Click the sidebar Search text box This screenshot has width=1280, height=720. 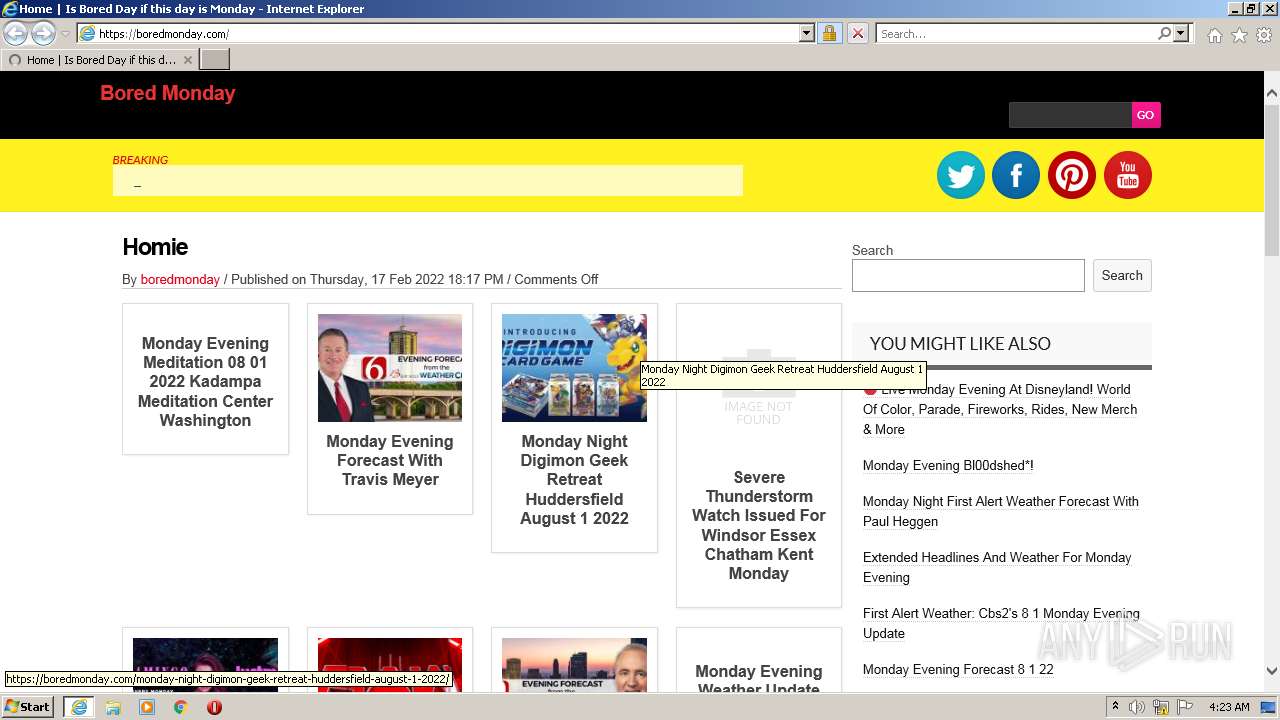tap(968, 275)
